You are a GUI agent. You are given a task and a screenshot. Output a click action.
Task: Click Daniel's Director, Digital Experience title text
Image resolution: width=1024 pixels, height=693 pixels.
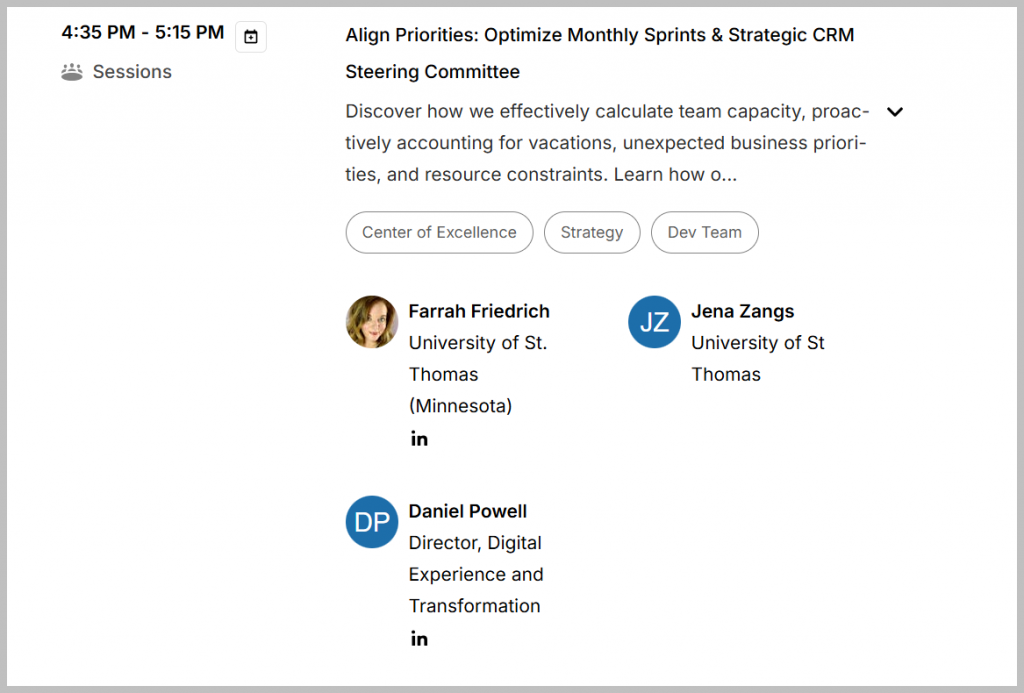(475, 574)
